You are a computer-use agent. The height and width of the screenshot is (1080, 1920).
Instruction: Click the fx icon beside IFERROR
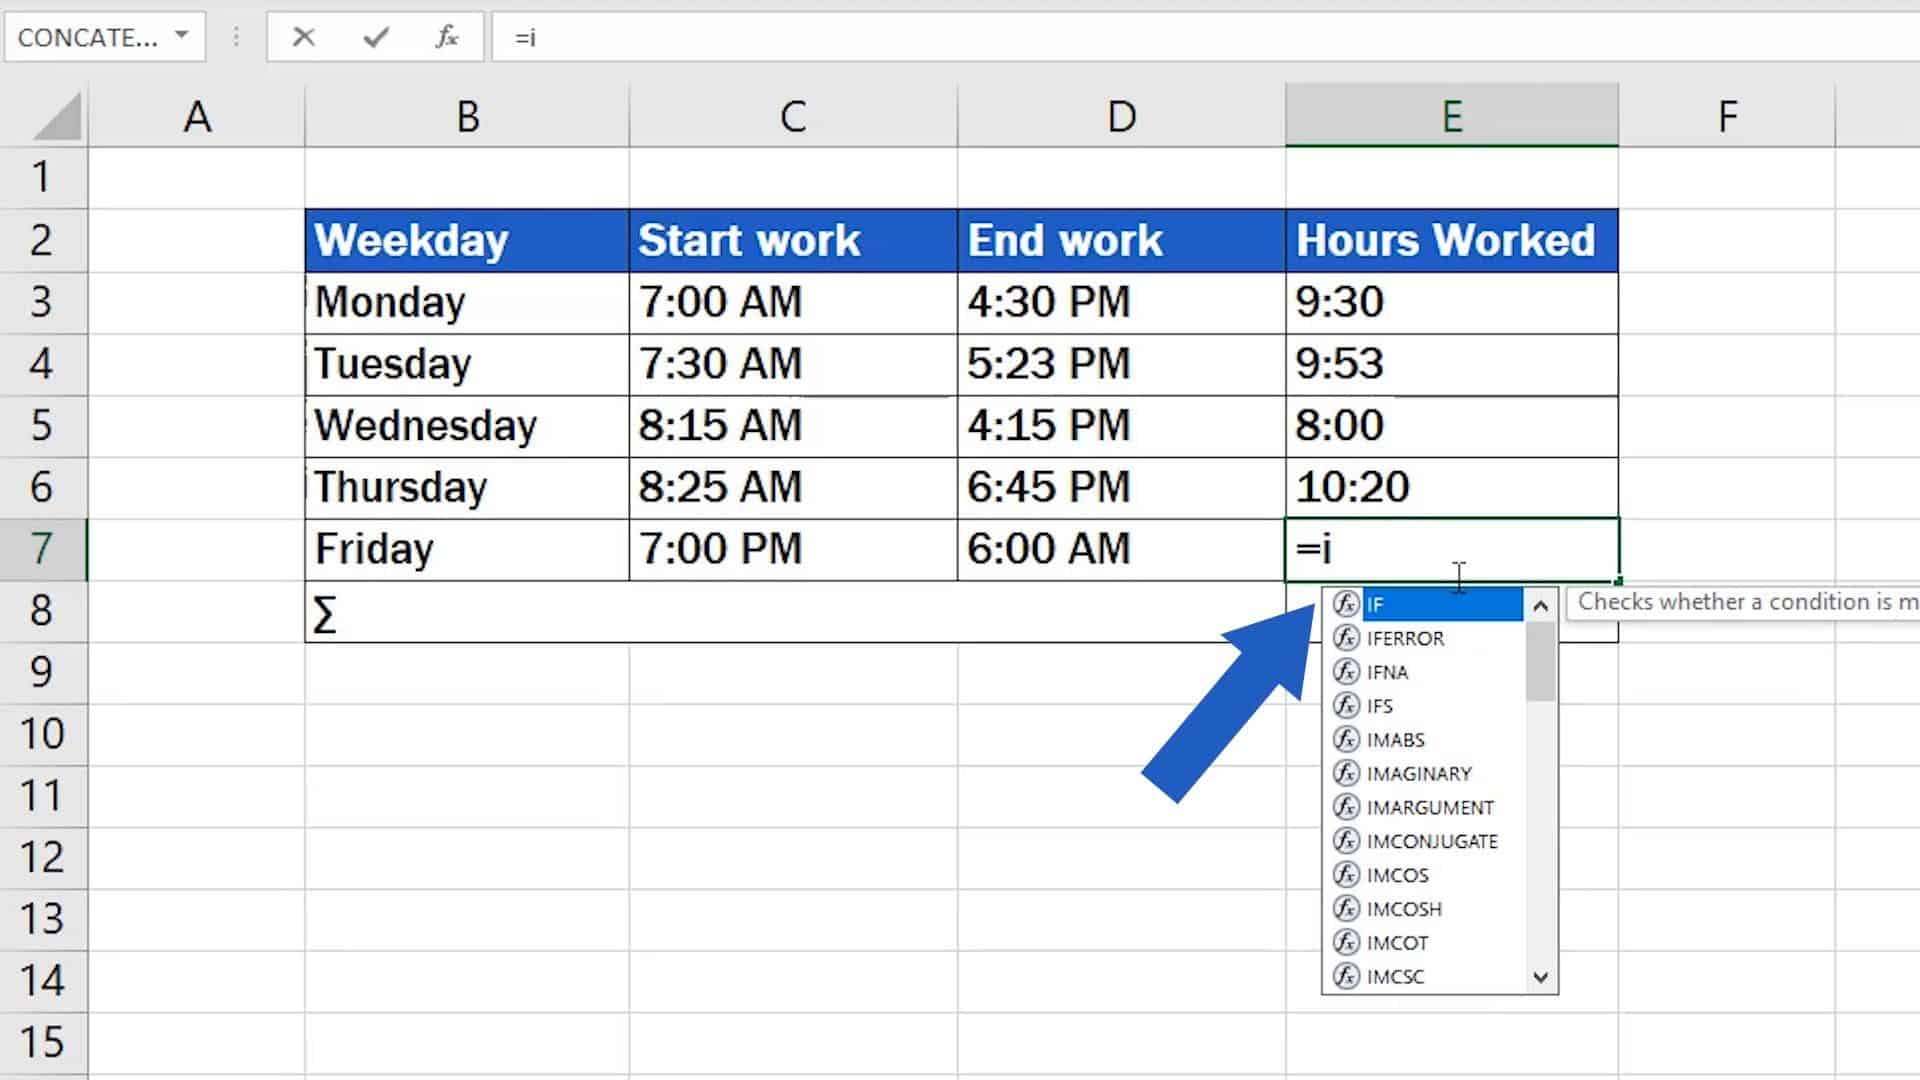[1346, 638]
